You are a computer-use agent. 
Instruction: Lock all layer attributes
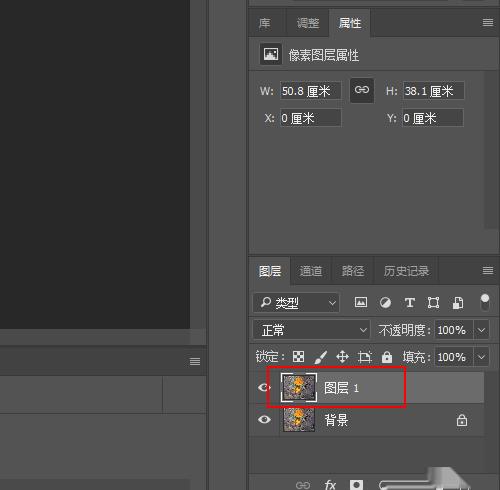click(387, 357)
